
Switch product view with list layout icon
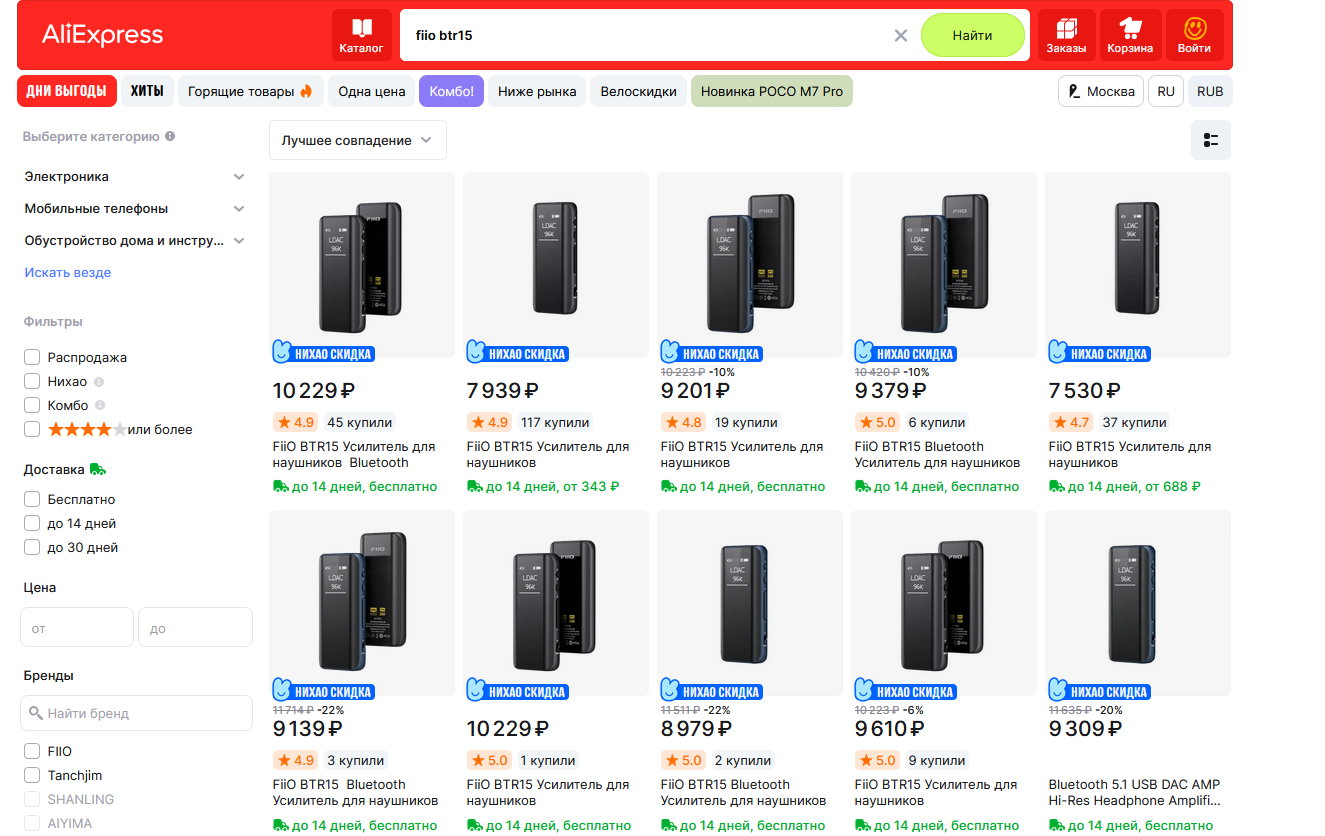[1210, 140]
